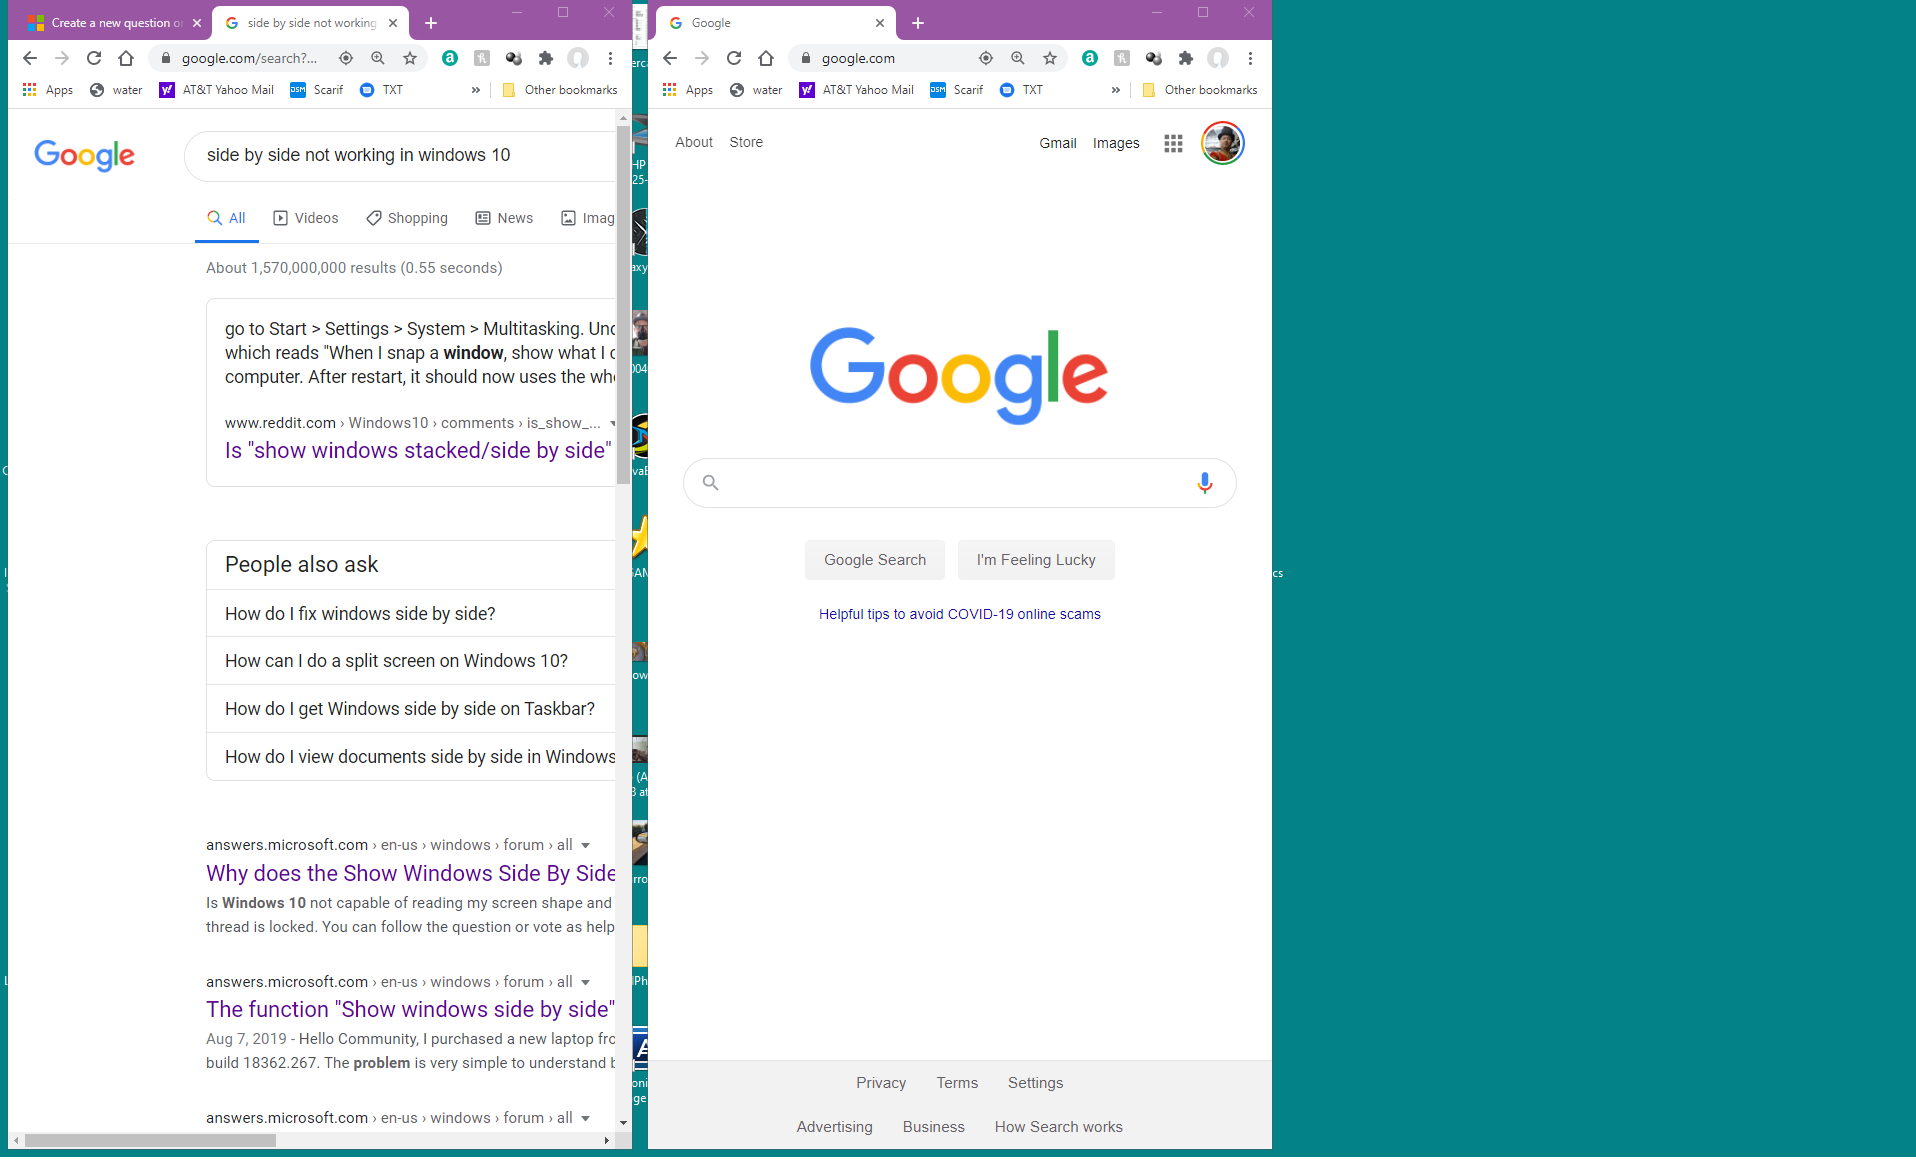1916x1159 pixels.
Task: Open zoom control in left window address bar
Action: 378,58
